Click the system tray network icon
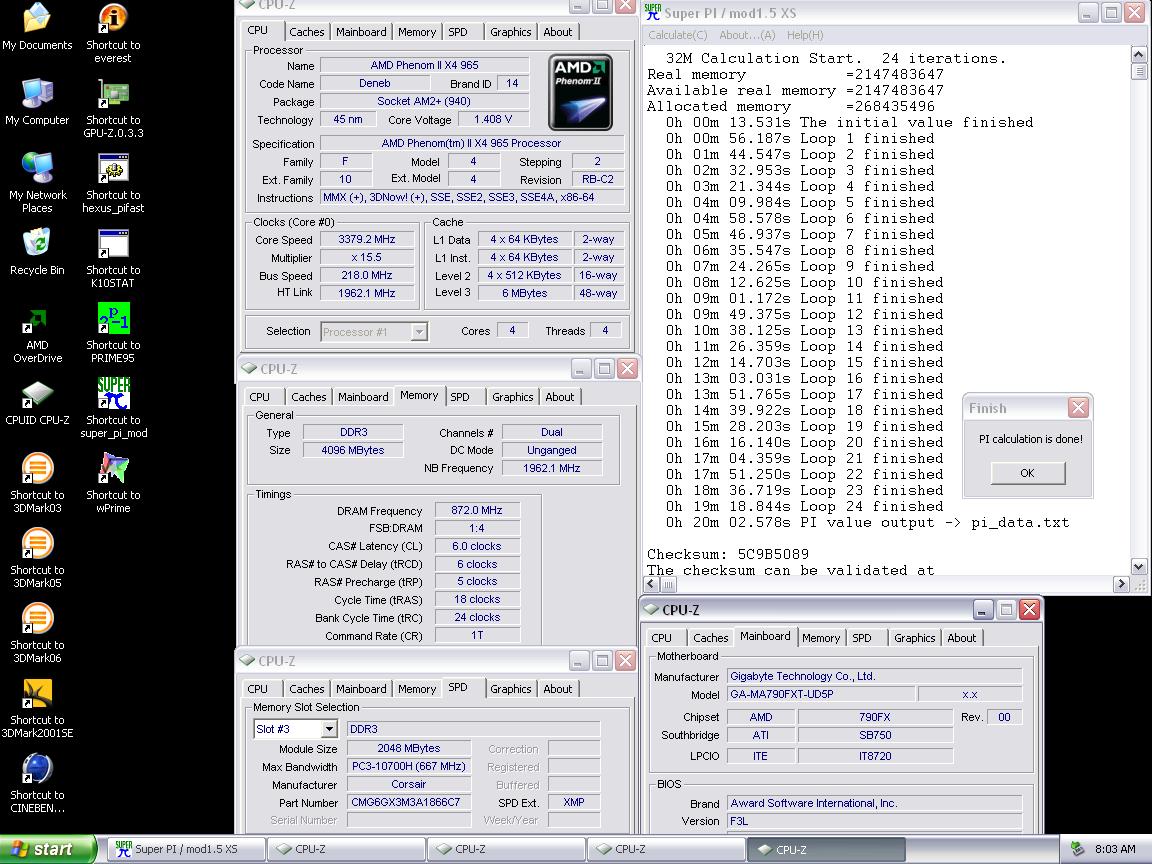1152x864 pixels. click(1077, 849)
